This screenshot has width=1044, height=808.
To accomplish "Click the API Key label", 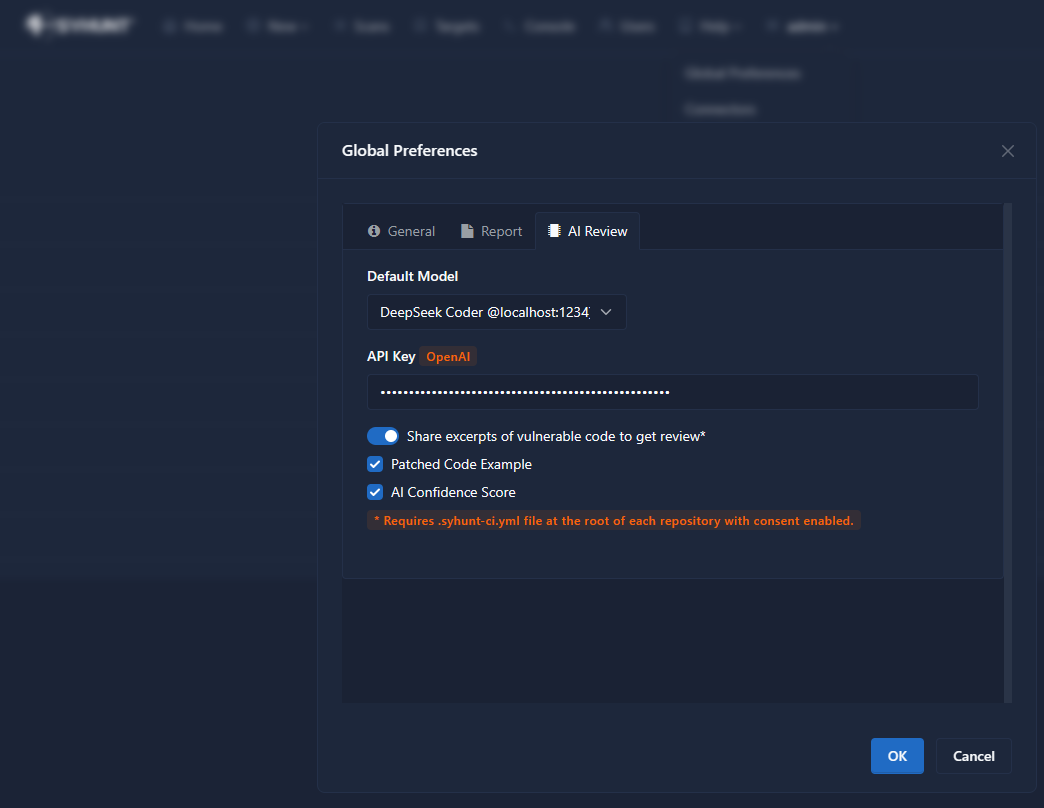I will coord(391,357).
